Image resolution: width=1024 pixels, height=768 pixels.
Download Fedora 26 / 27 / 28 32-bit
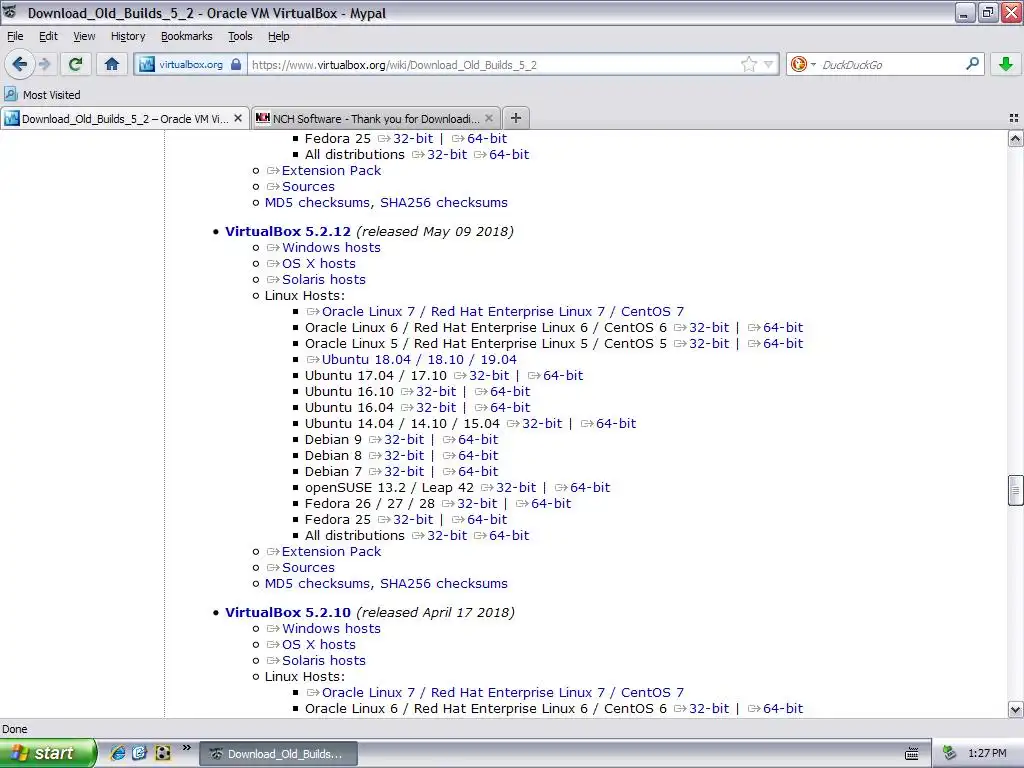(477, 504)
